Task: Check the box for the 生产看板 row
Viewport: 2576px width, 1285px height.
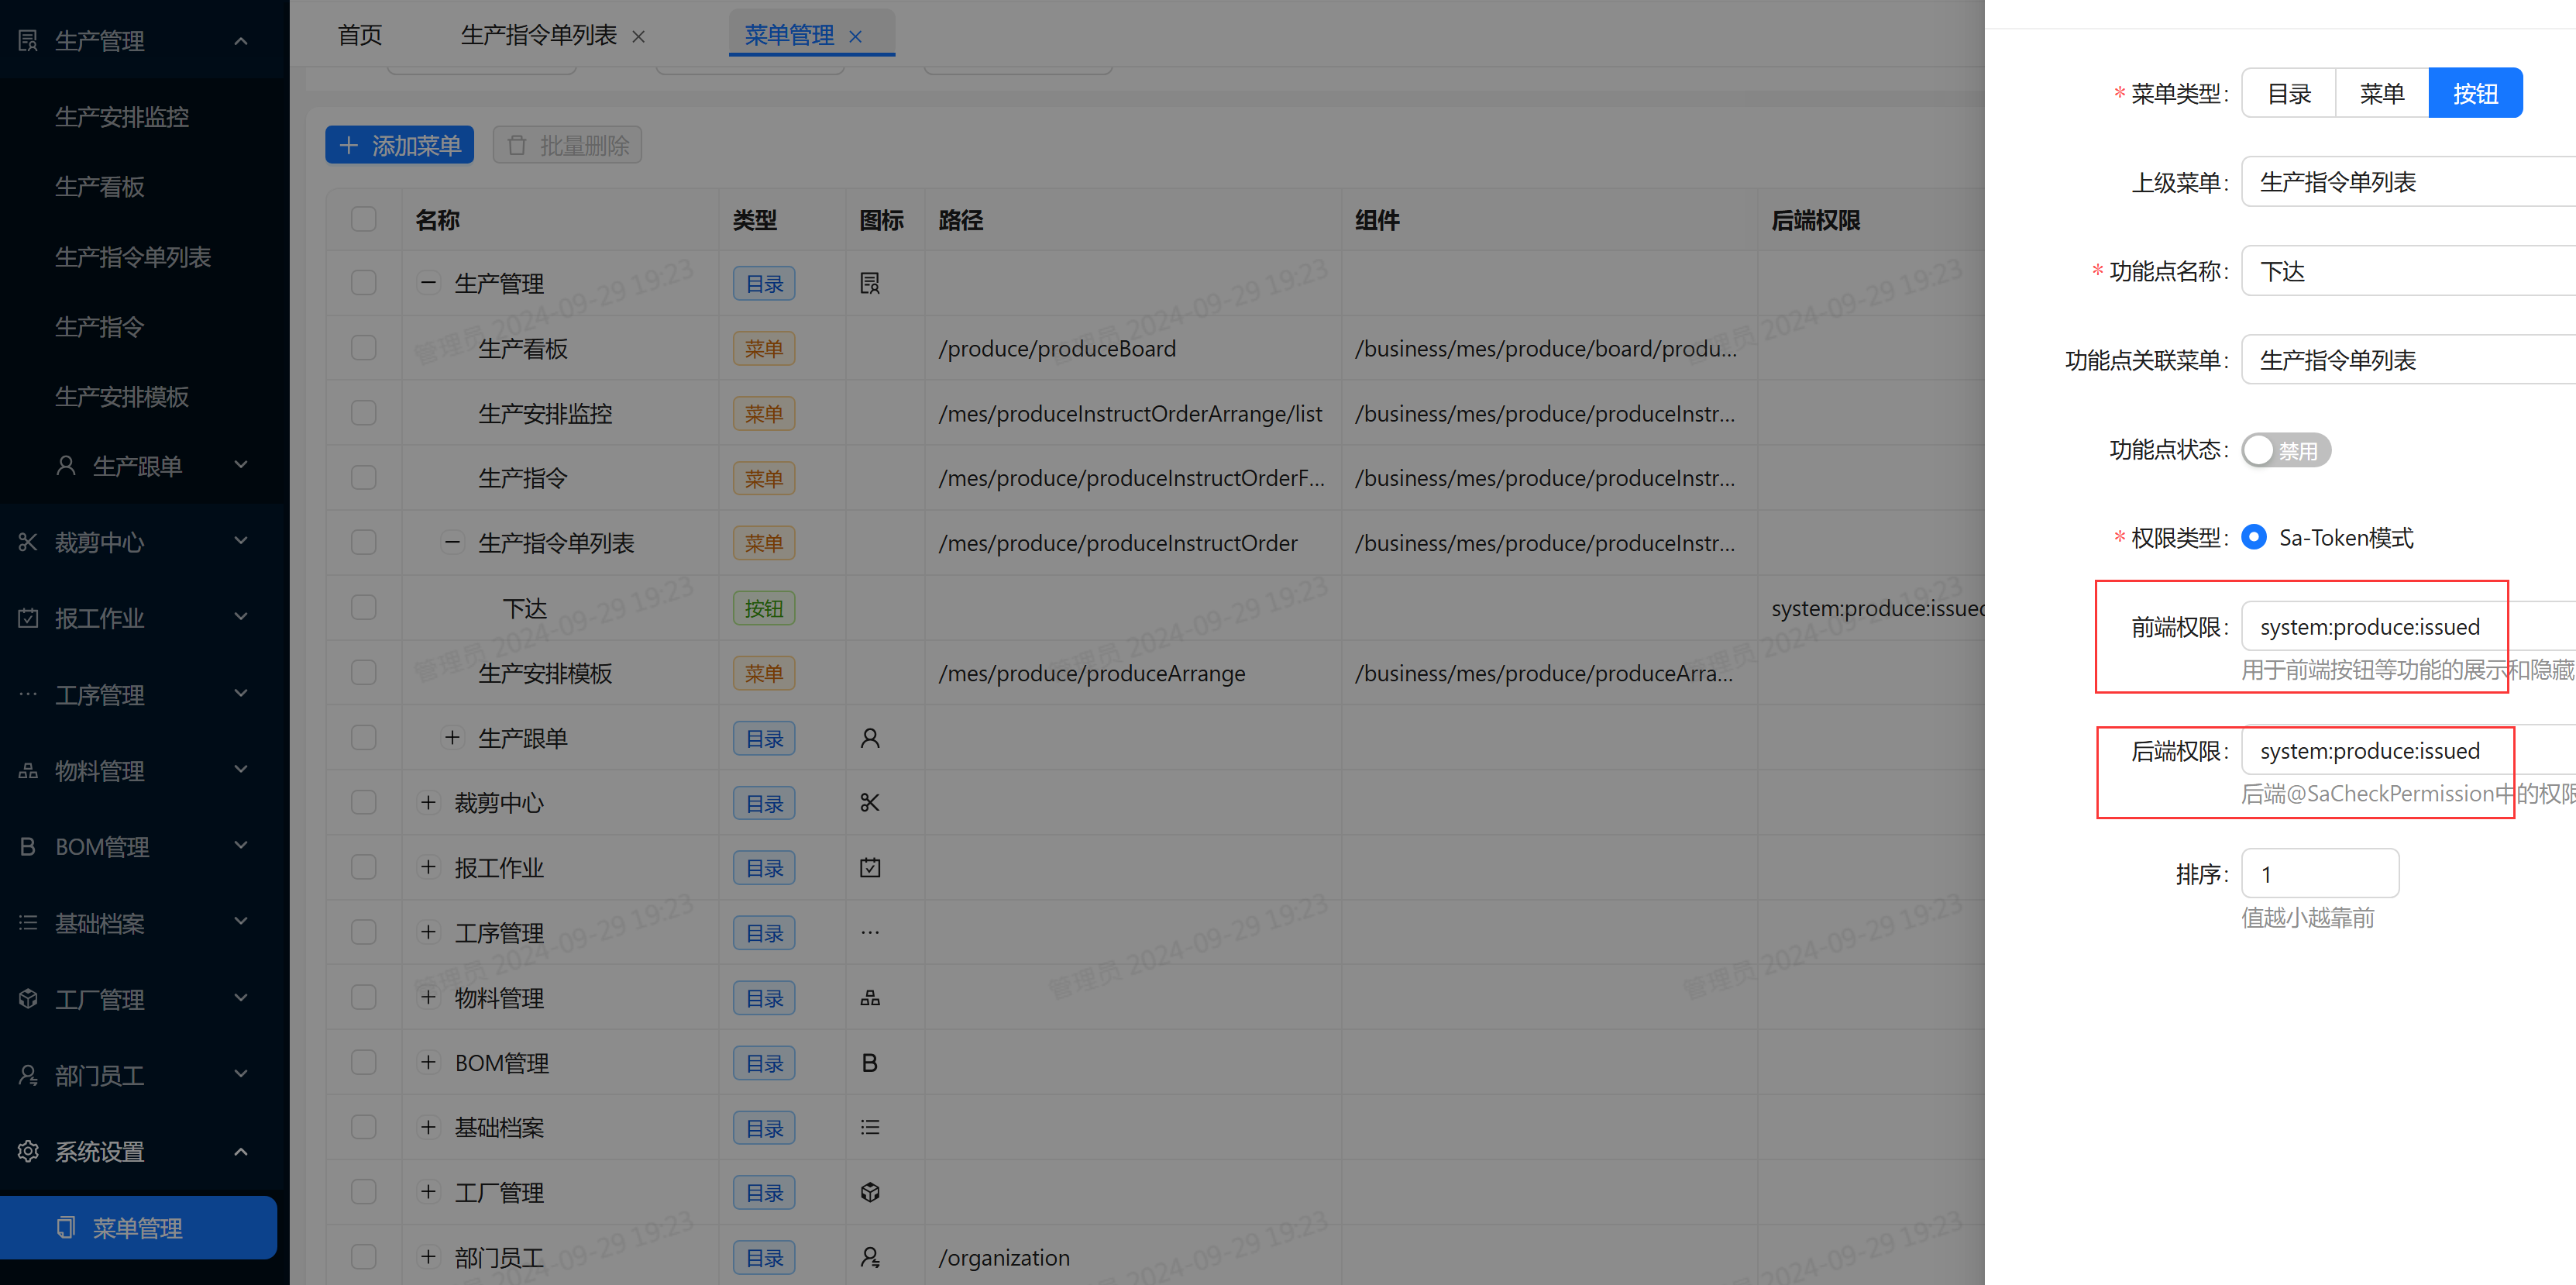Action: [x=364, y=348]
